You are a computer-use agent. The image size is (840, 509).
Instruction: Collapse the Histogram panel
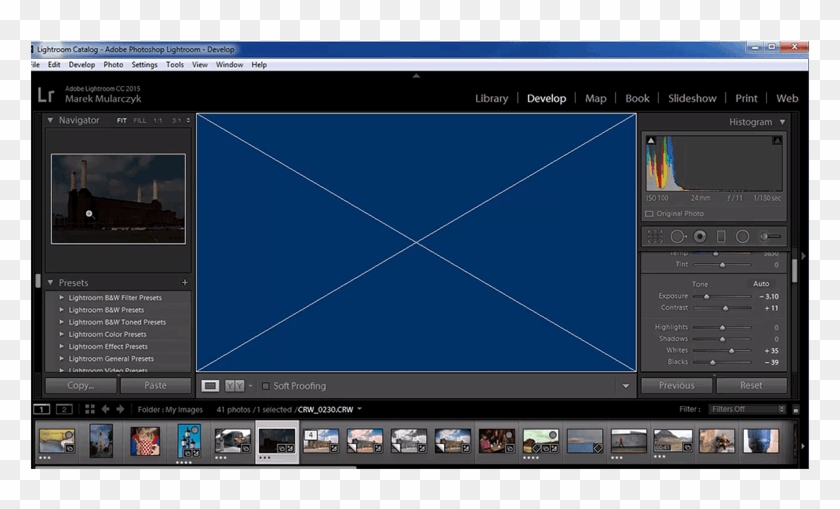783,122
